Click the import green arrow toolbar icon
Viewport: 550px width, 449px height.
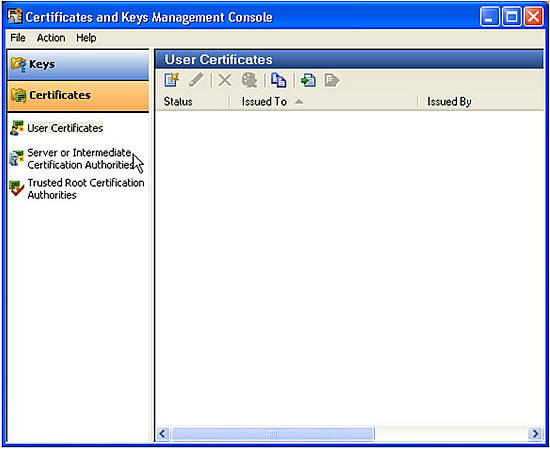308,80
